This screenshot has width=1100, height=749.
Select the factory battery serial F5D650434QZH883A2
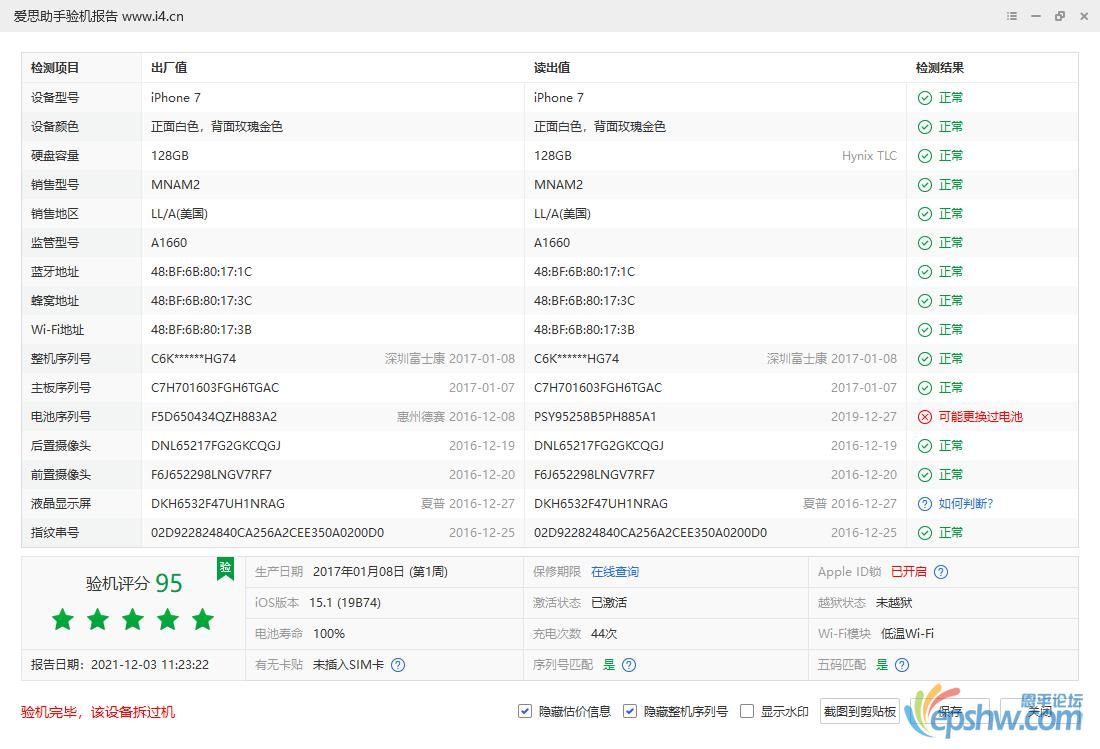(214, 417)
